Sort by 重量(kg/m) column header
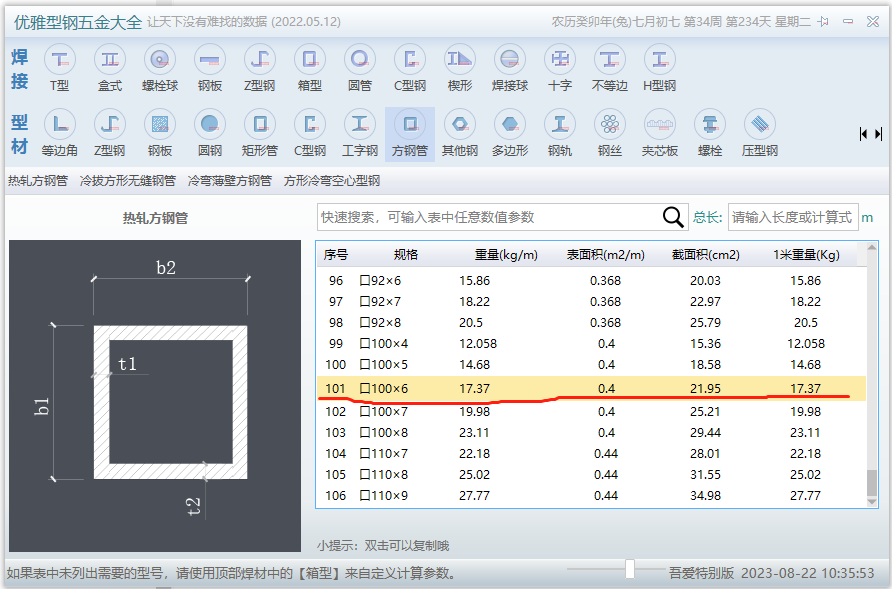Screen dimensions: 892x589 tap(506, 255)
